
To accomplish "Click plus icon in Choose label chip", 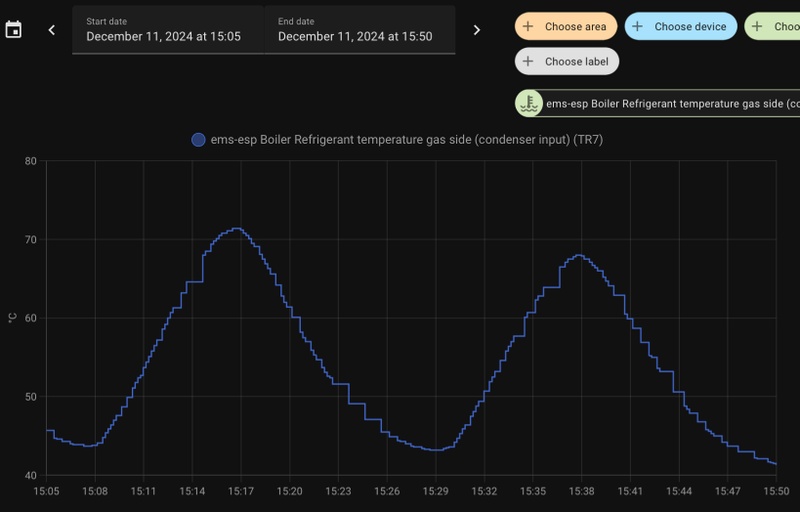I will tap(528, 61).
